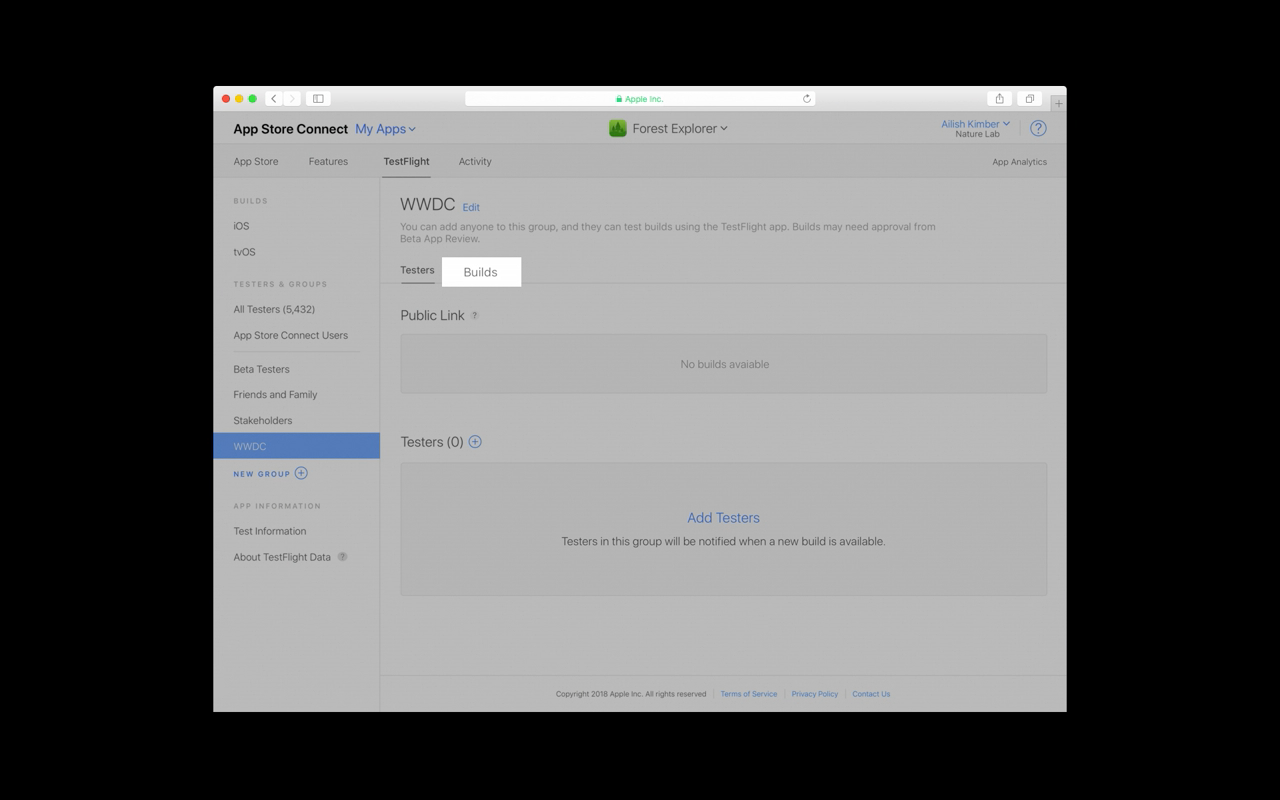This screenshot has height=800, width=1280.
Task: Select the Beta Testers group
Action: coord(261,369)
